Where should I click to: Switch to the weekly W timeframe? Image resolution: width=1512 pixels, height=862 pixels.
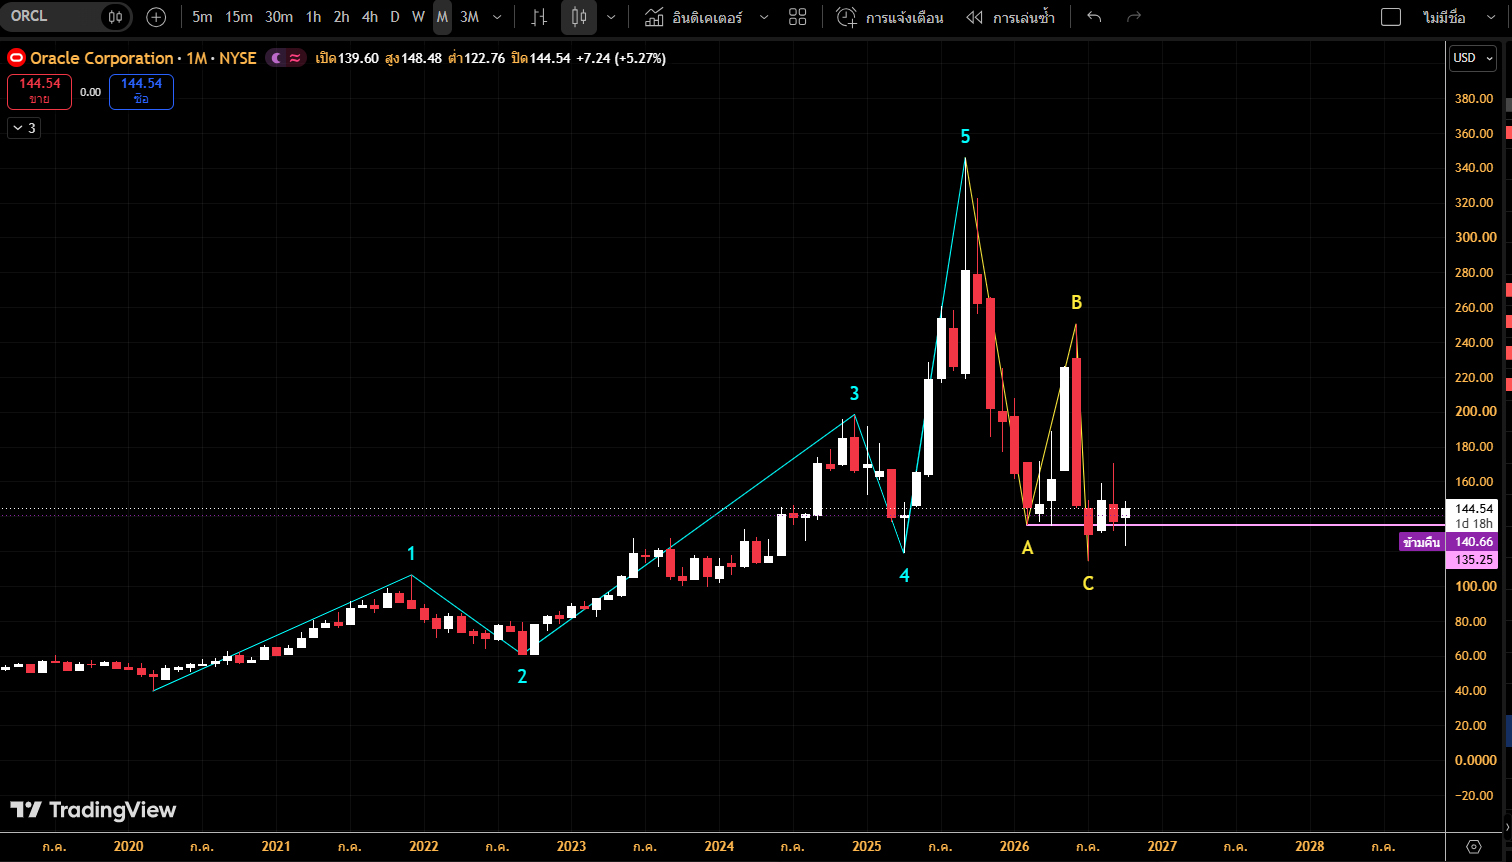418,16
